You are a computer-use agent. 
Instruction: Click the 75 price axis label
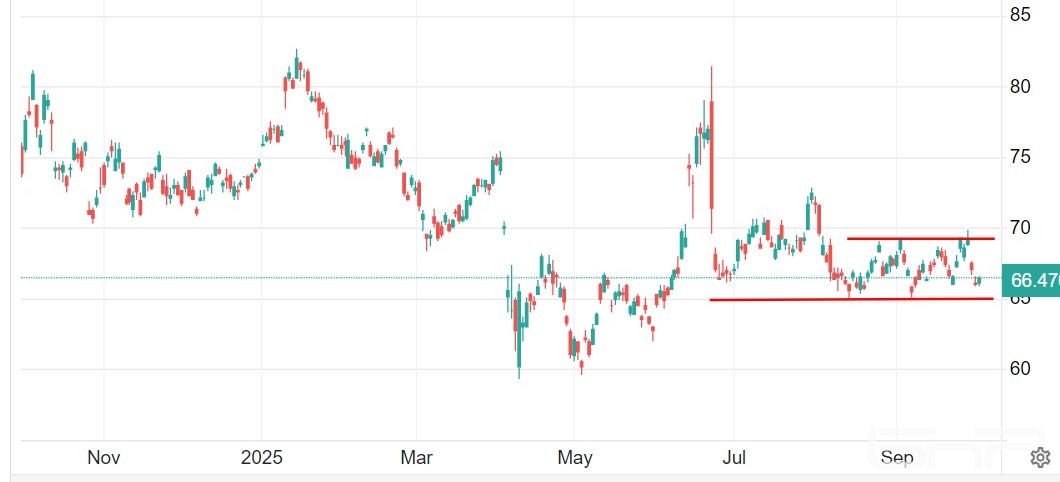(1020, 157)
